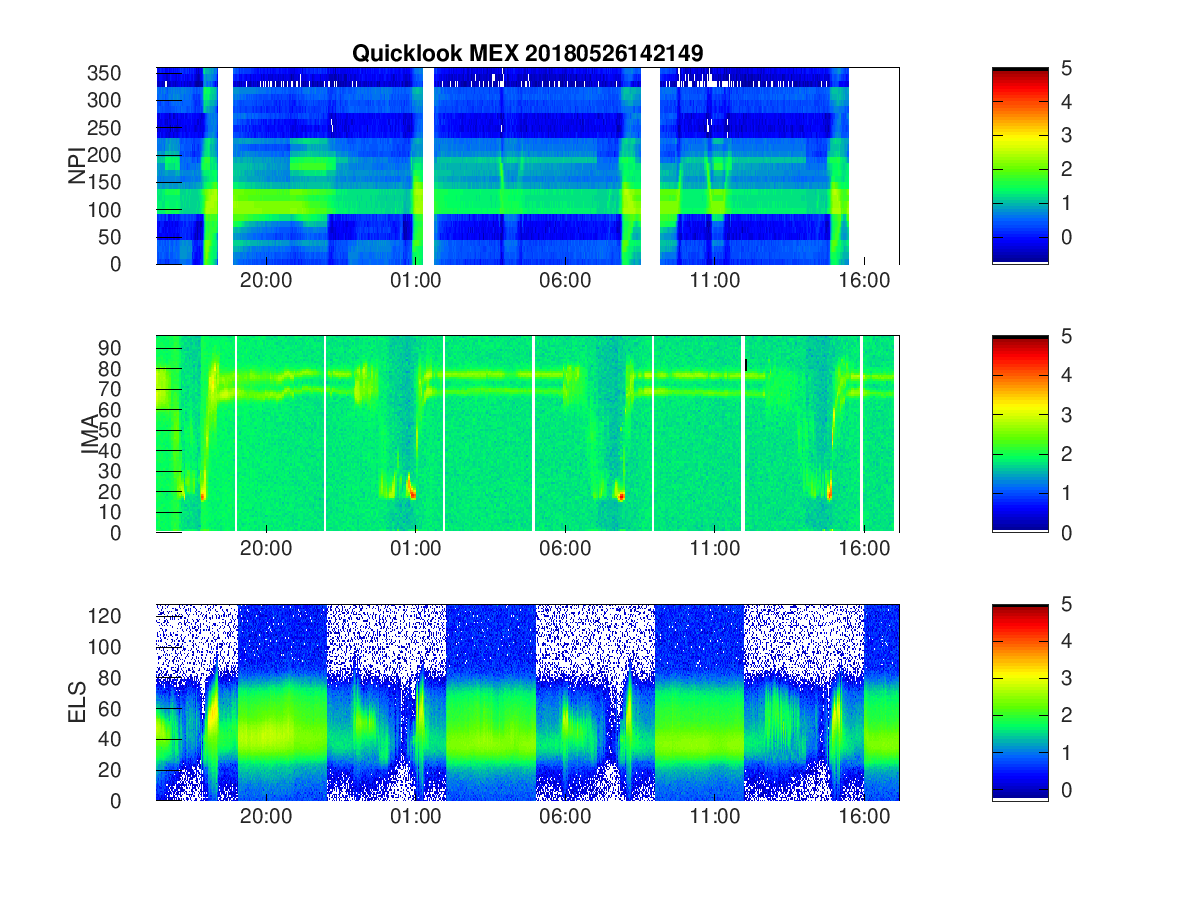The width and height of the screenshot is (1200, 900).
Task: Click the 4 label on IMA colorbar
Action: pos(1067,375)
